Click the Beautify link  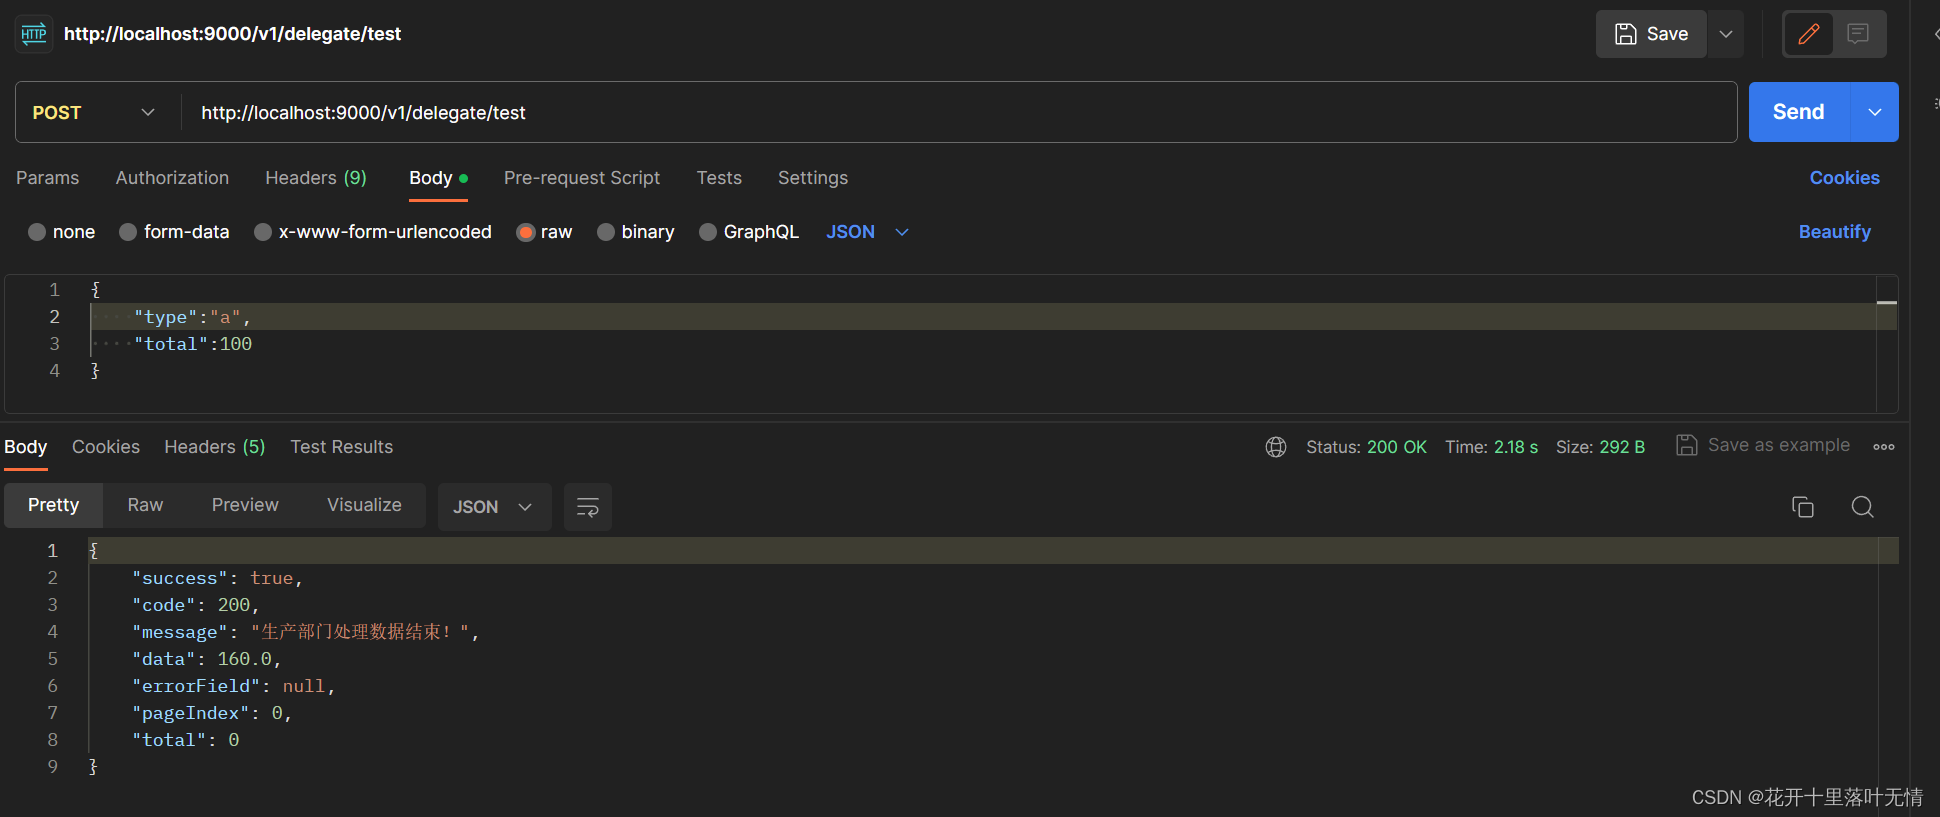click(x=1834, y=232)
